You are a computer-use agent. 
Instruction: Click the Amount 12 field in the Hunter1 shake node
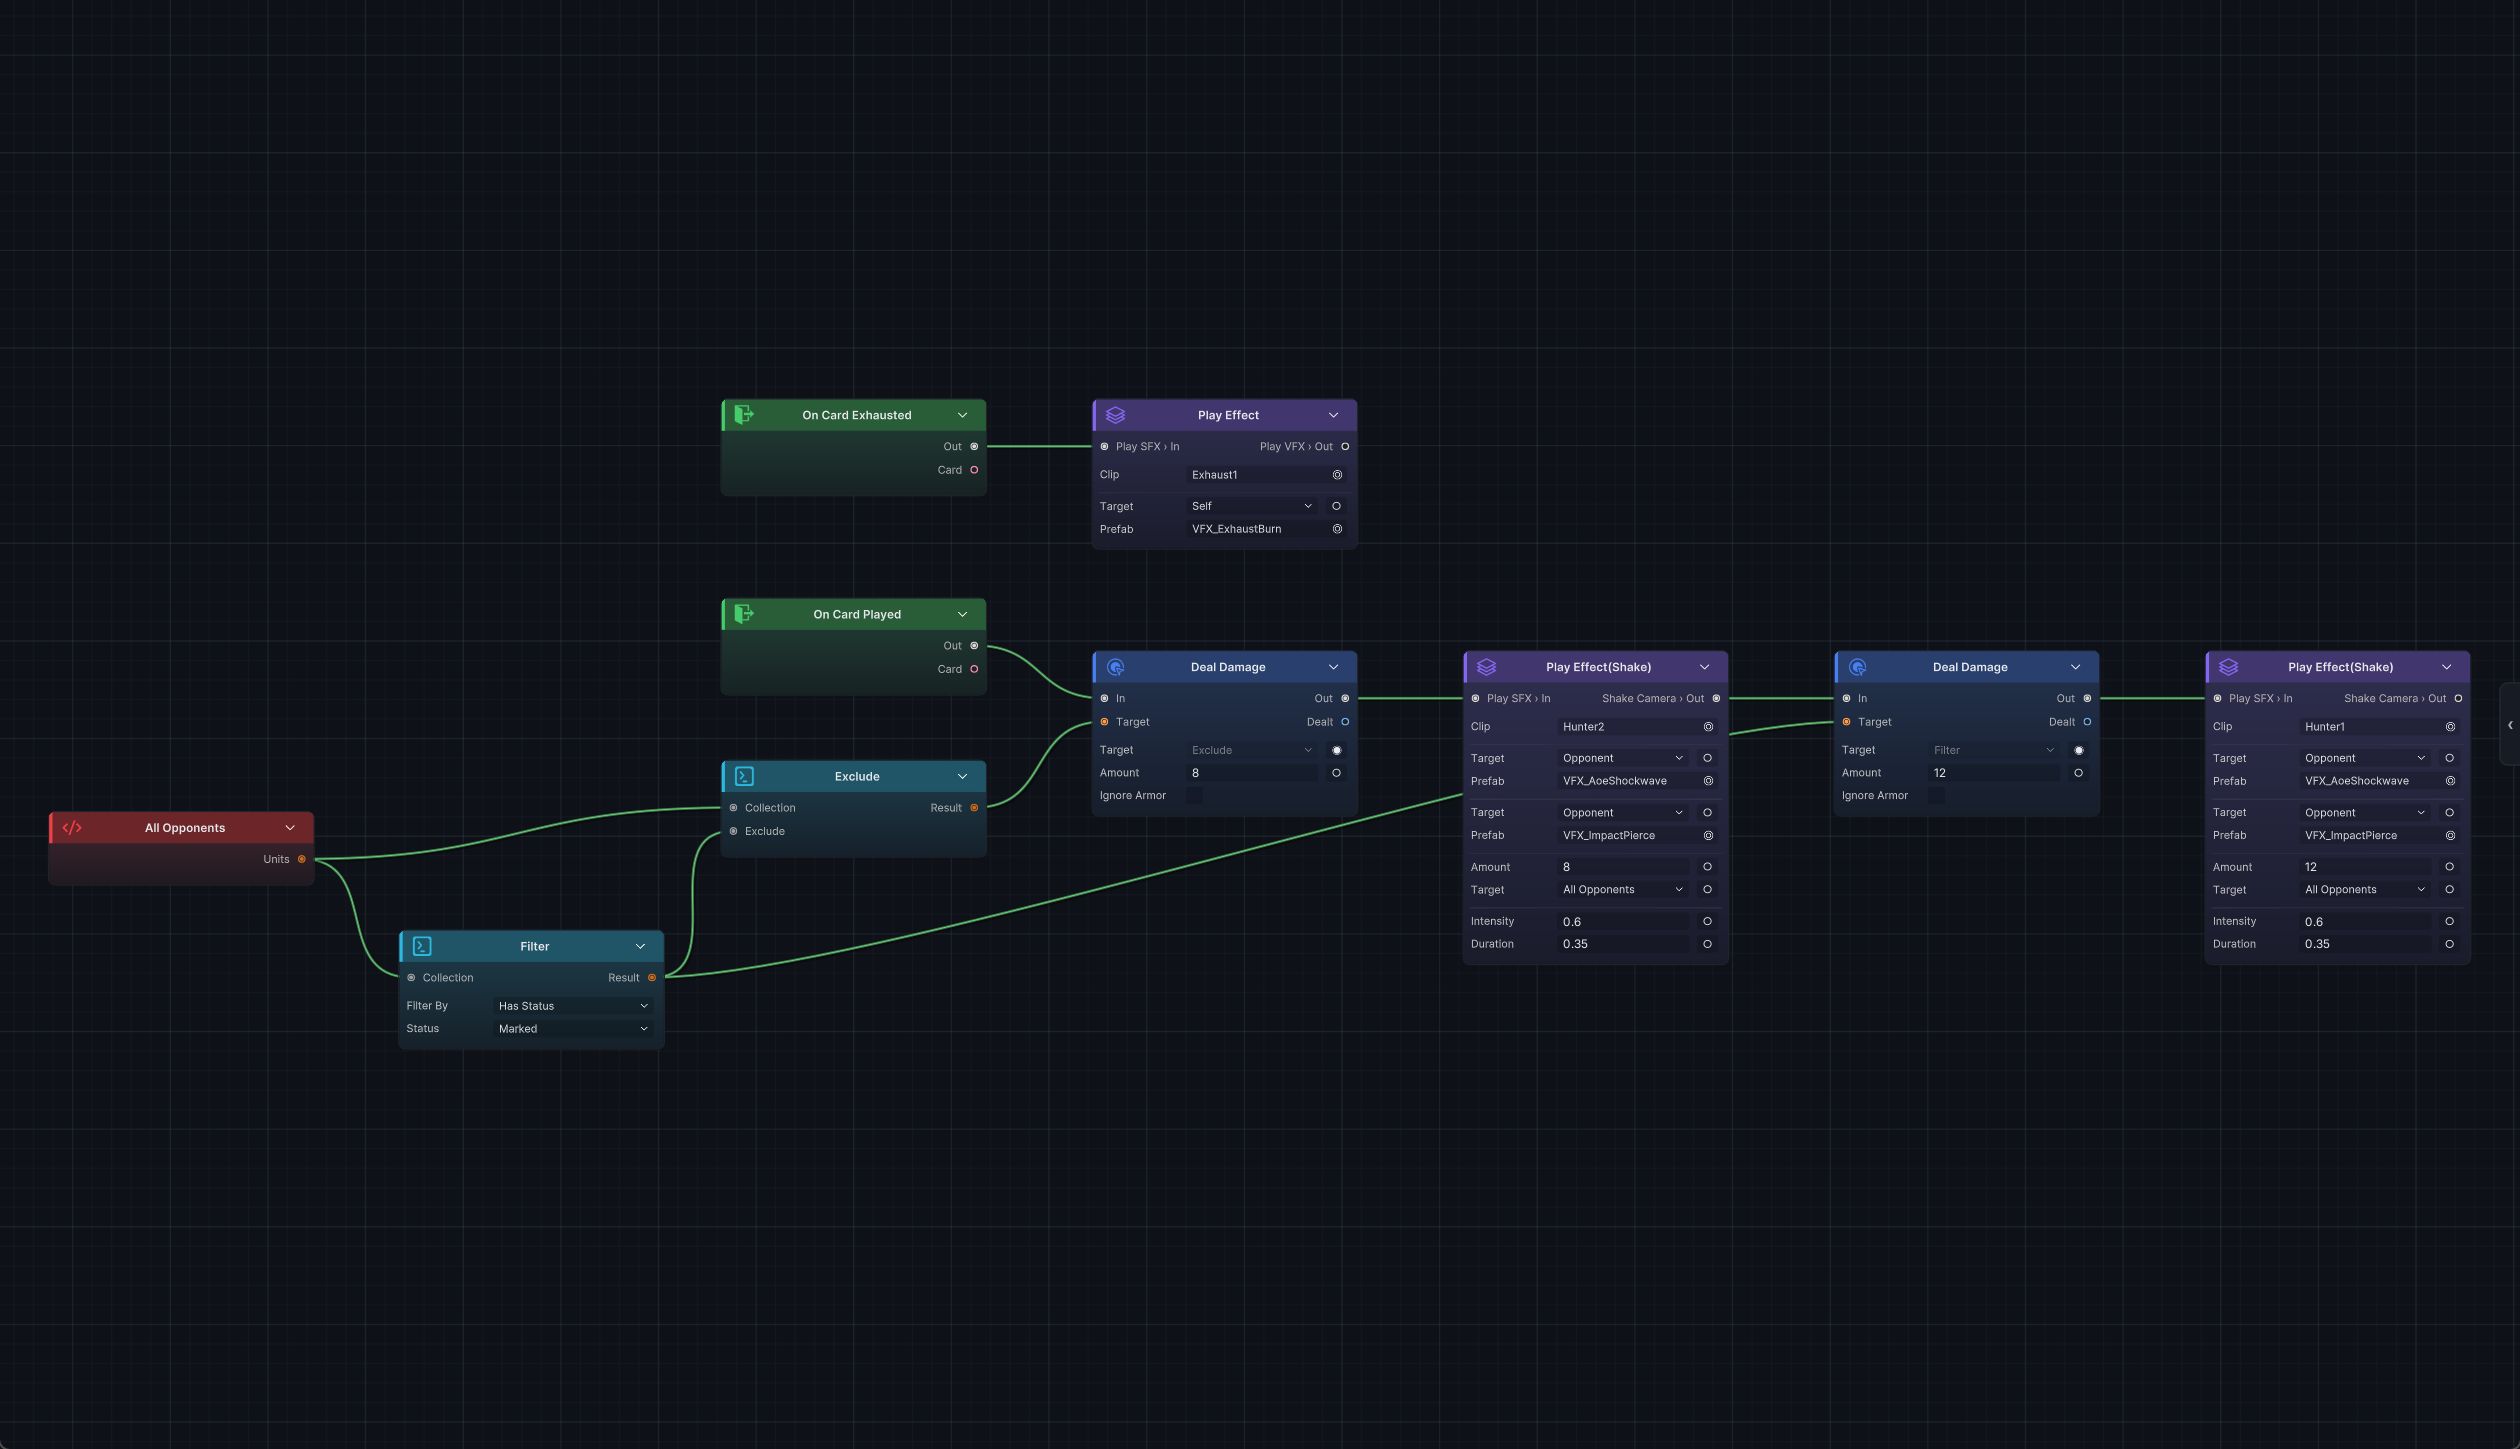[2365, 867]
